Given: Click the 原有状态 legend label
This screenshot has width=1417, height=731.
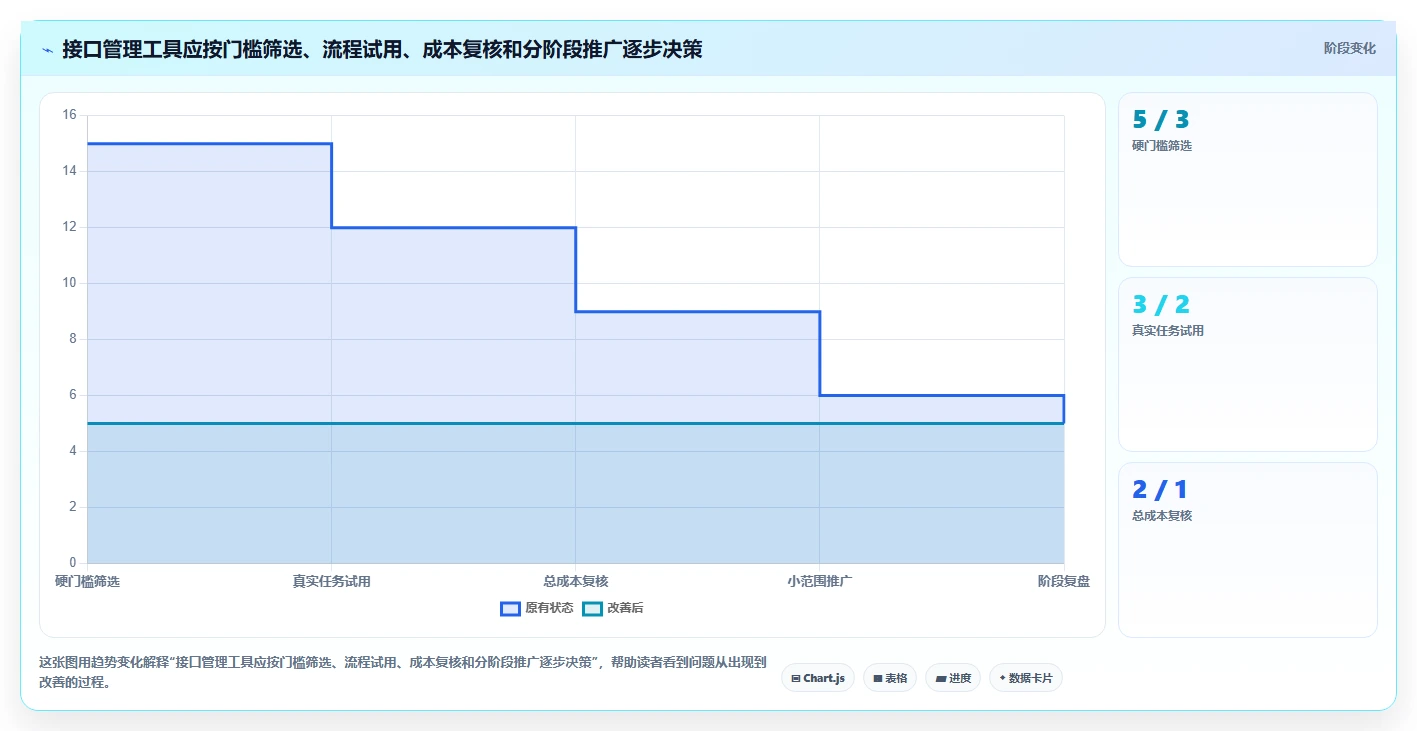Looking at the screenshot, I should pyautogui.click(x=549, y=608).
